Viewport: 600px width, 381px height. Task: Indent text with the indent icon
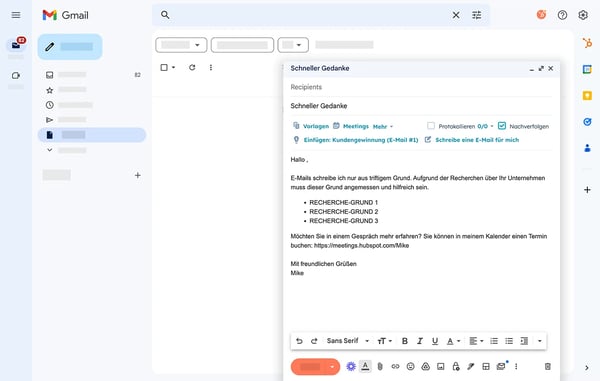[x=524, y=341]
